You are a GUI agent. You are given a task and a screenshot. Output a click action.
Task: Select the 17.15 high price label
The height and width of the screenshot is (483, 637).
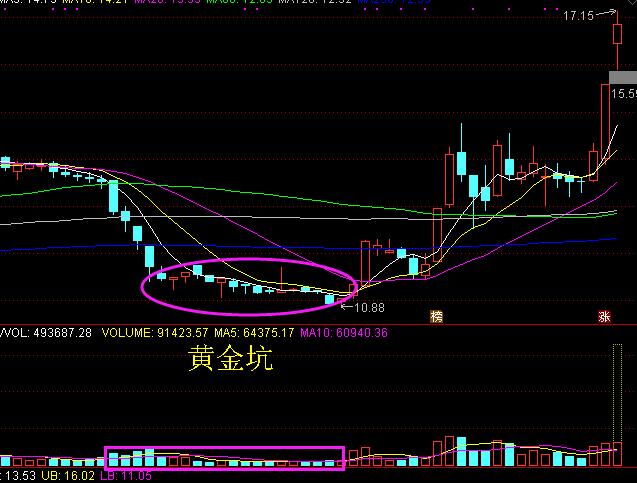(x=578, y=16)
